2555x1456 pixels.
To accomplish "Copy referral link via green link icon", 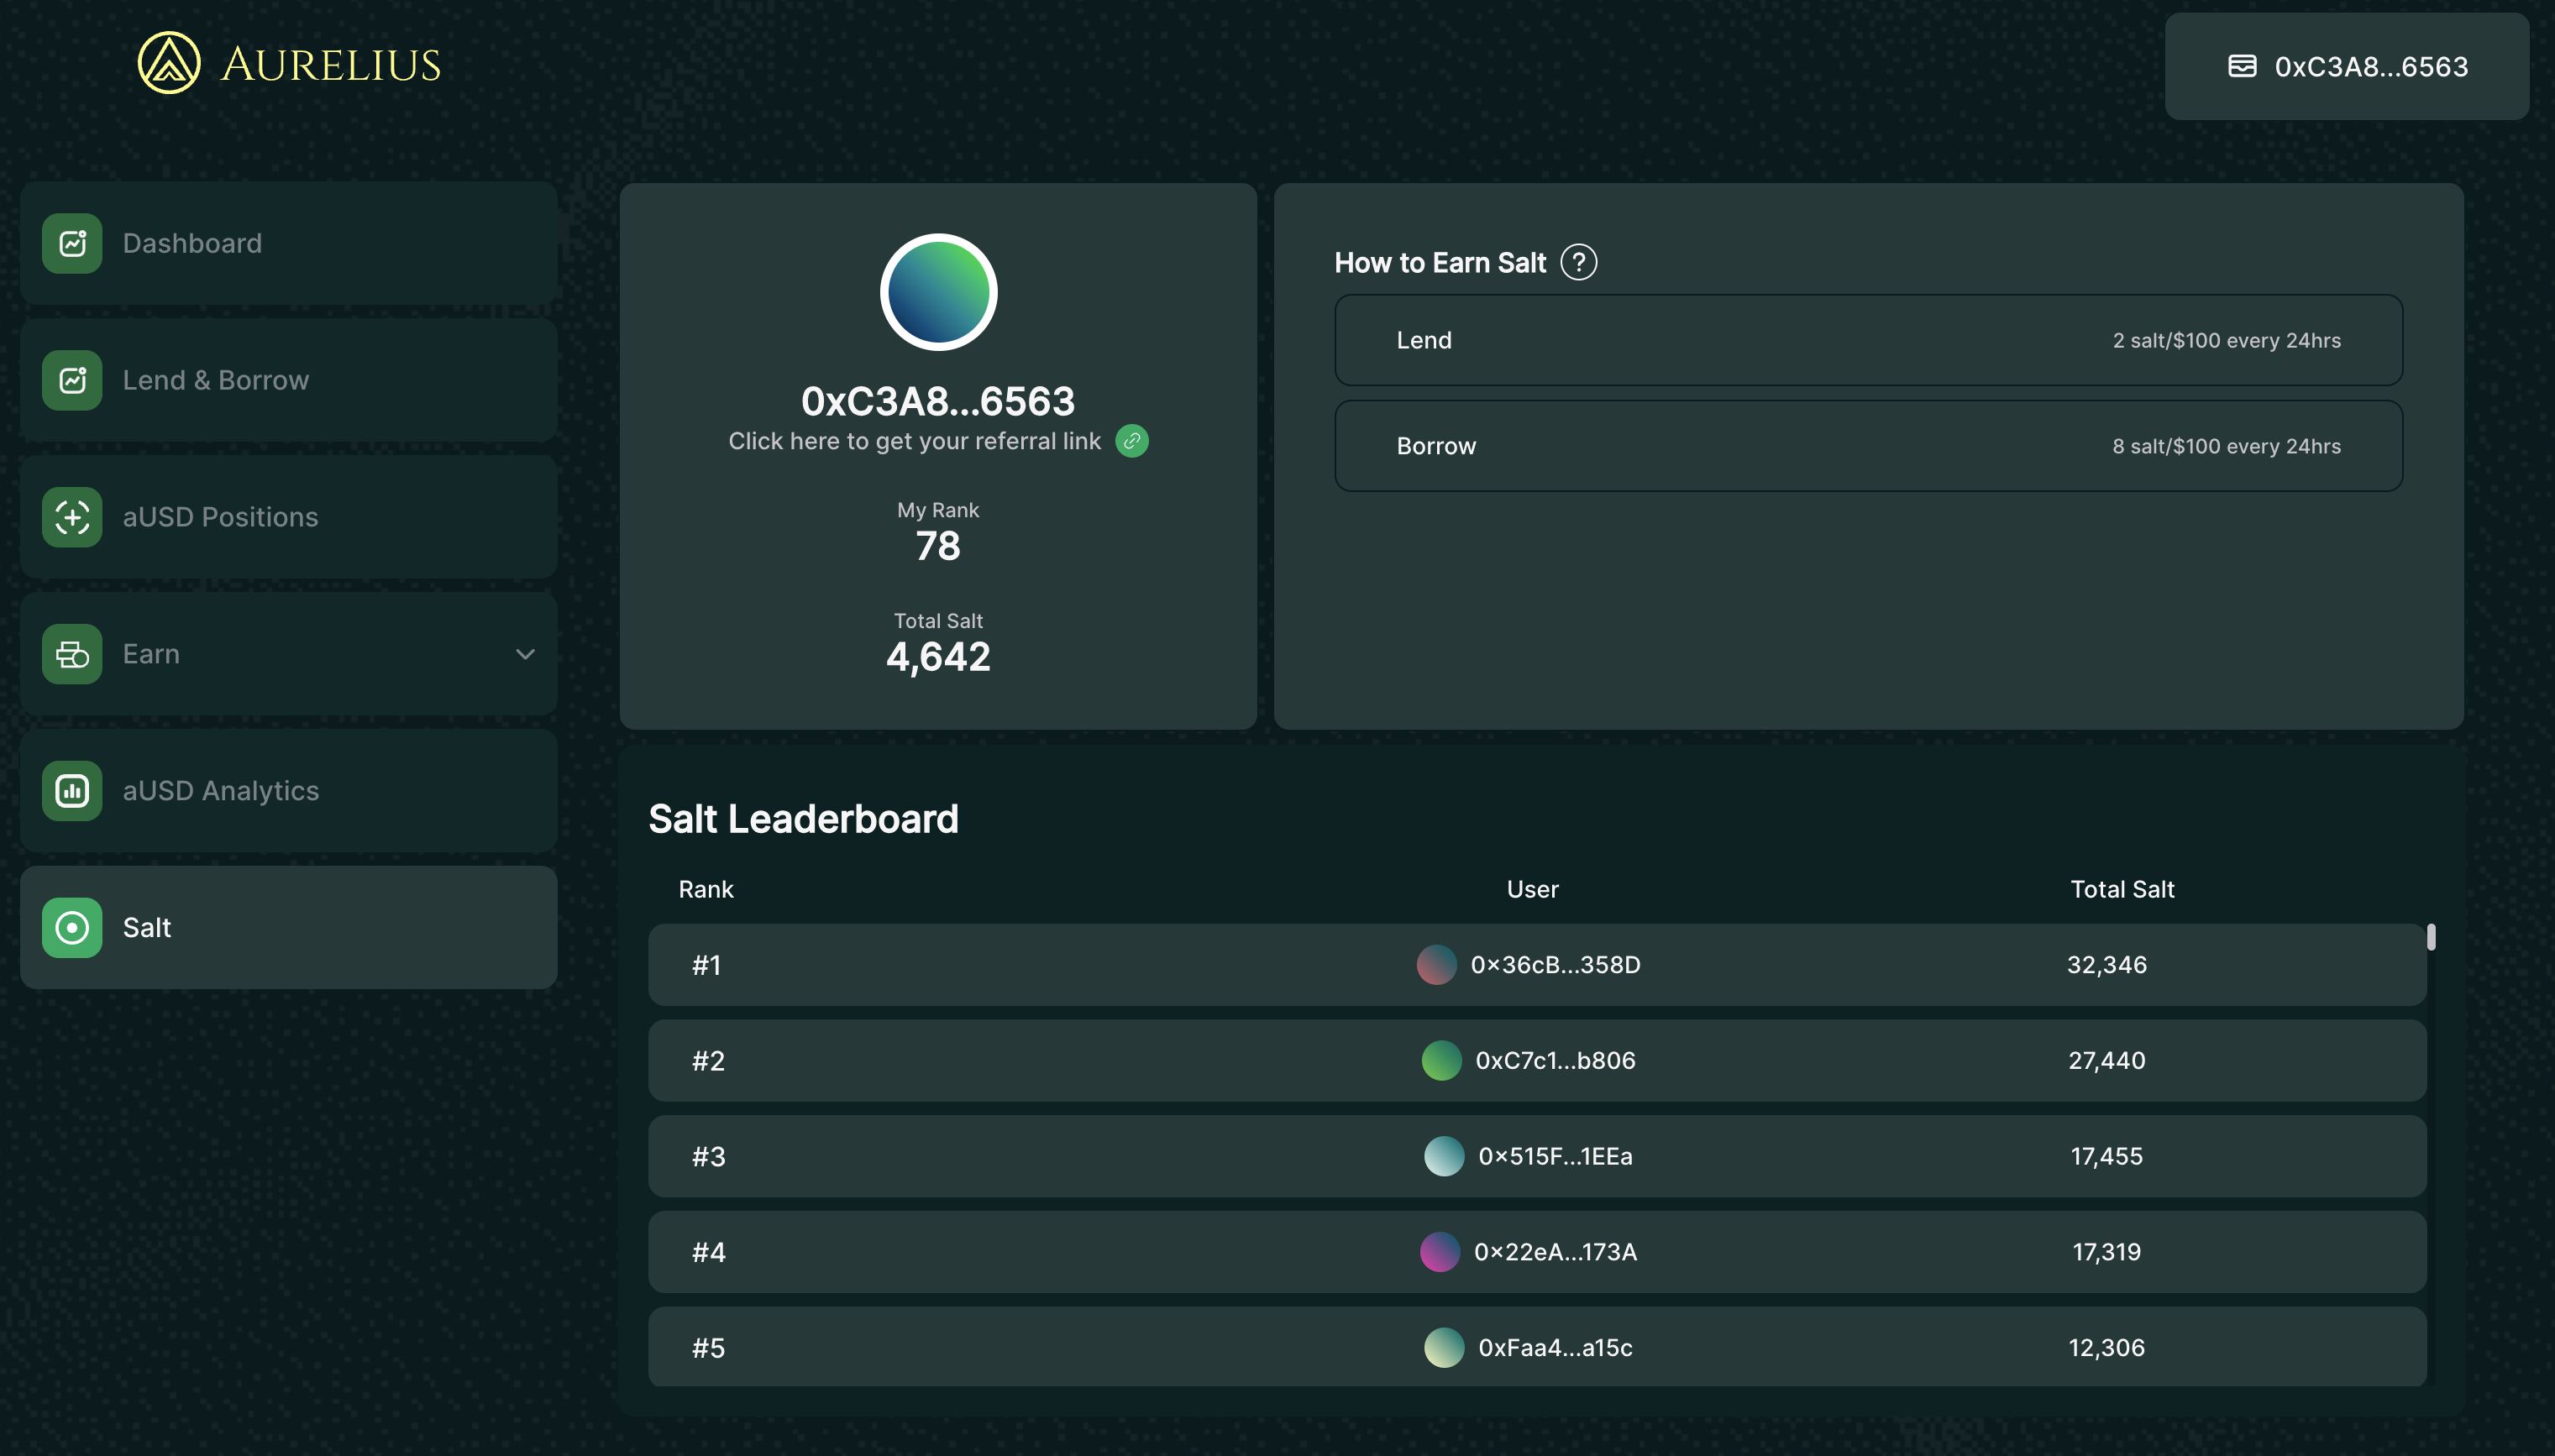I will (1132, 441).
